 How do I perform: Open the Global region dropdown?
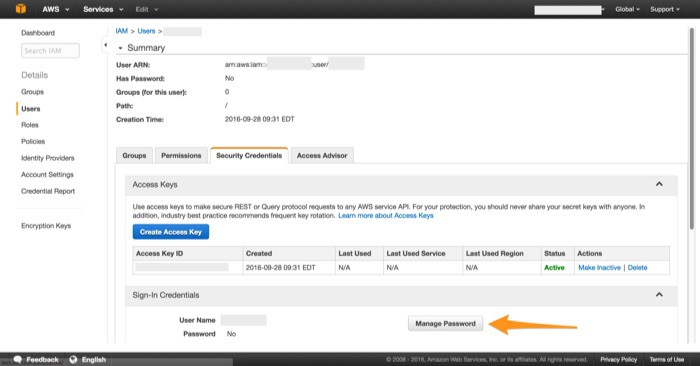[627, 9]
